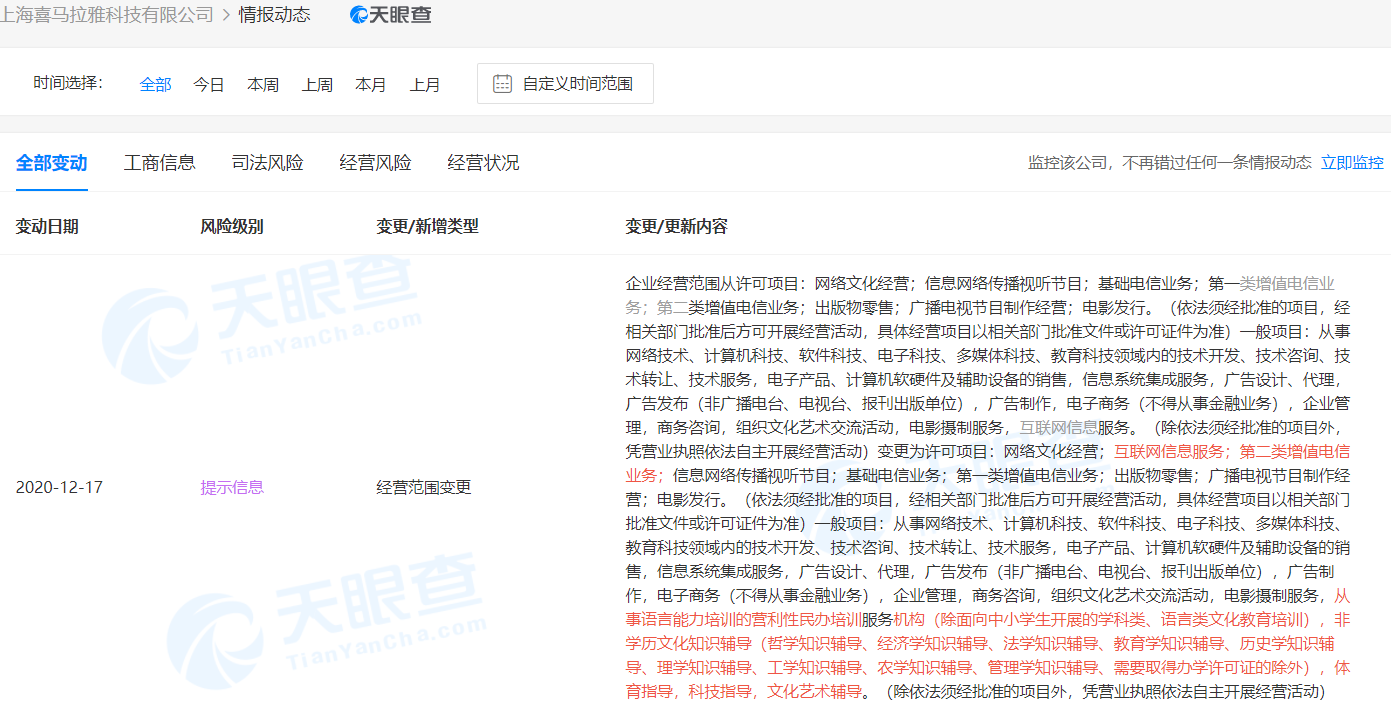Switch to the 工商信息 tab
Viewport: 1391px width, 715px height.
click(160, 163)
